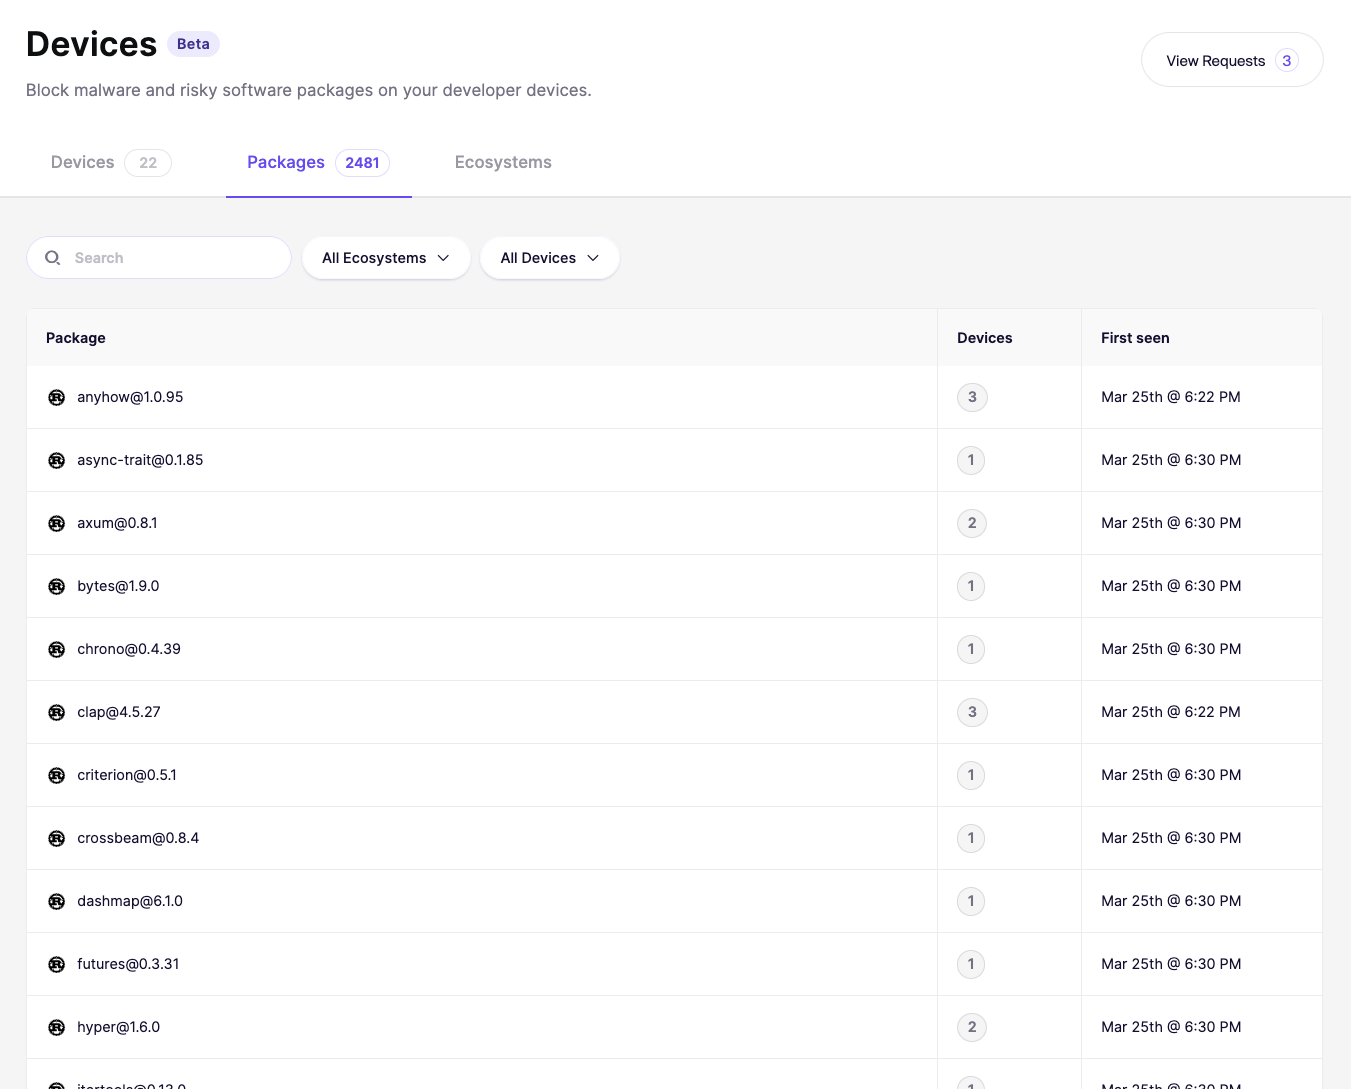Open the All Ecosystems dropdown

tap(386, 258)
